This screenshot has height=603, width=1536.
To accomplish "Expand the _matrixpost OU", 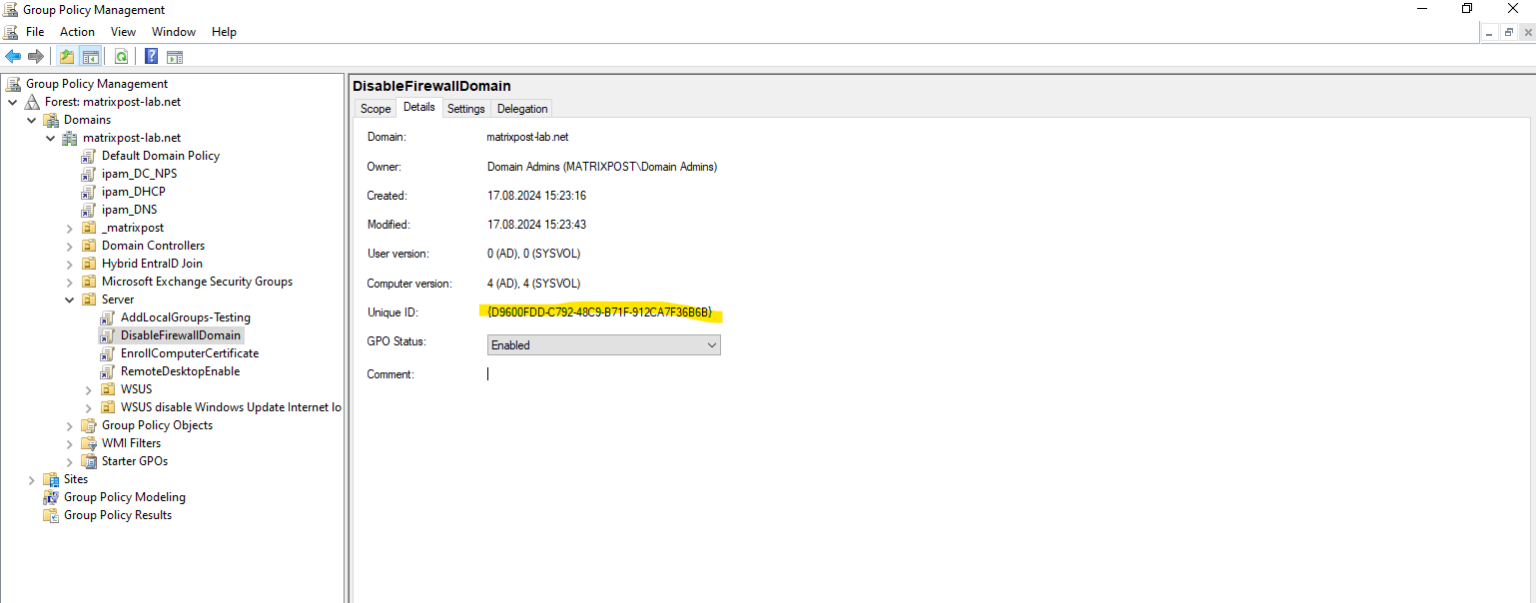I will [x=70, y=228].
